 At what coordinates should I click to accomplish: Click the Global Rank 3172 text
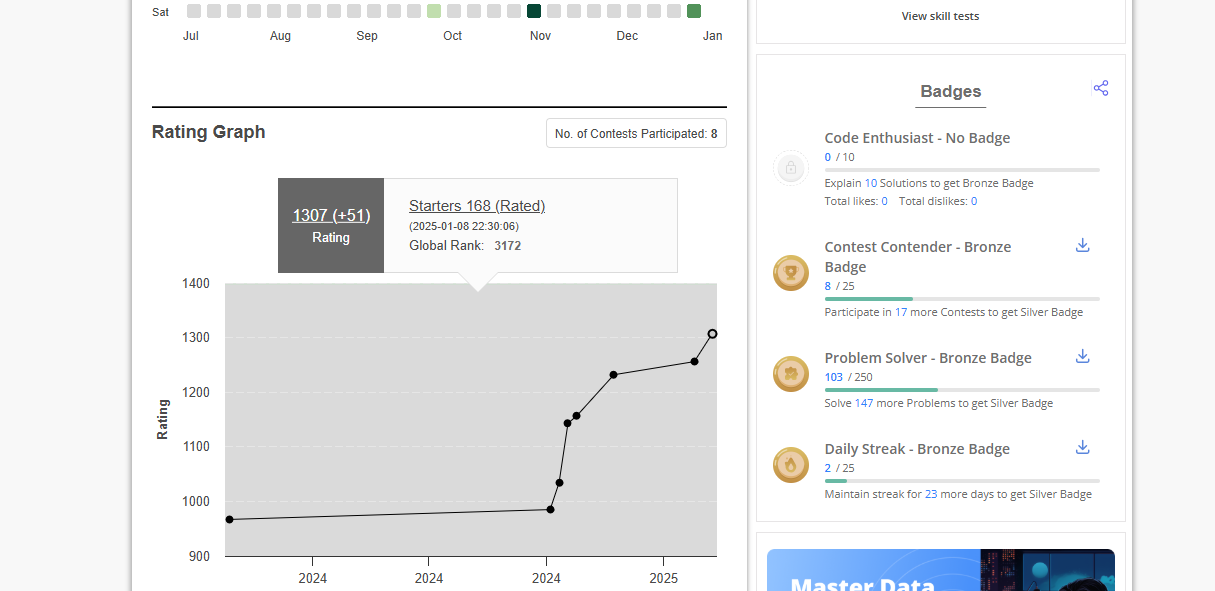click(x=465, y=245)
